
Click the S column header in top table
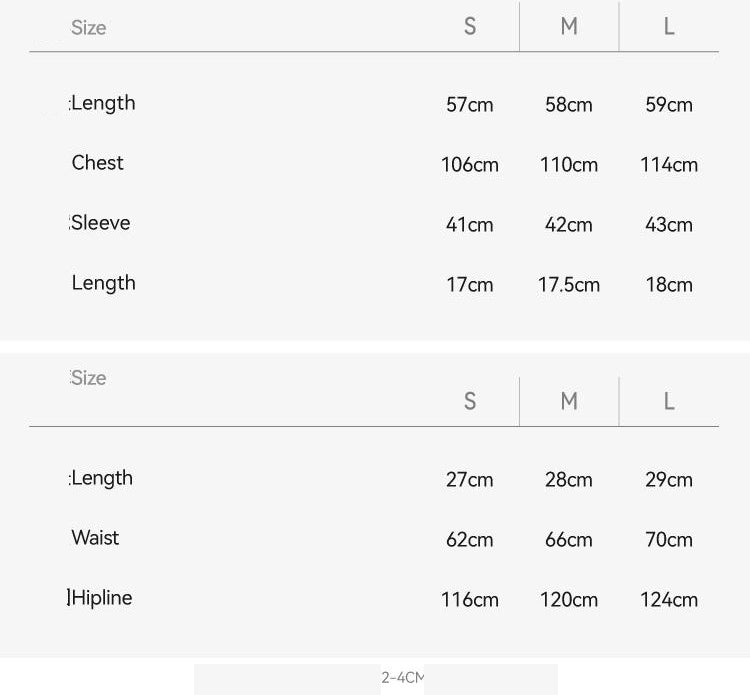tap(470, 26)
